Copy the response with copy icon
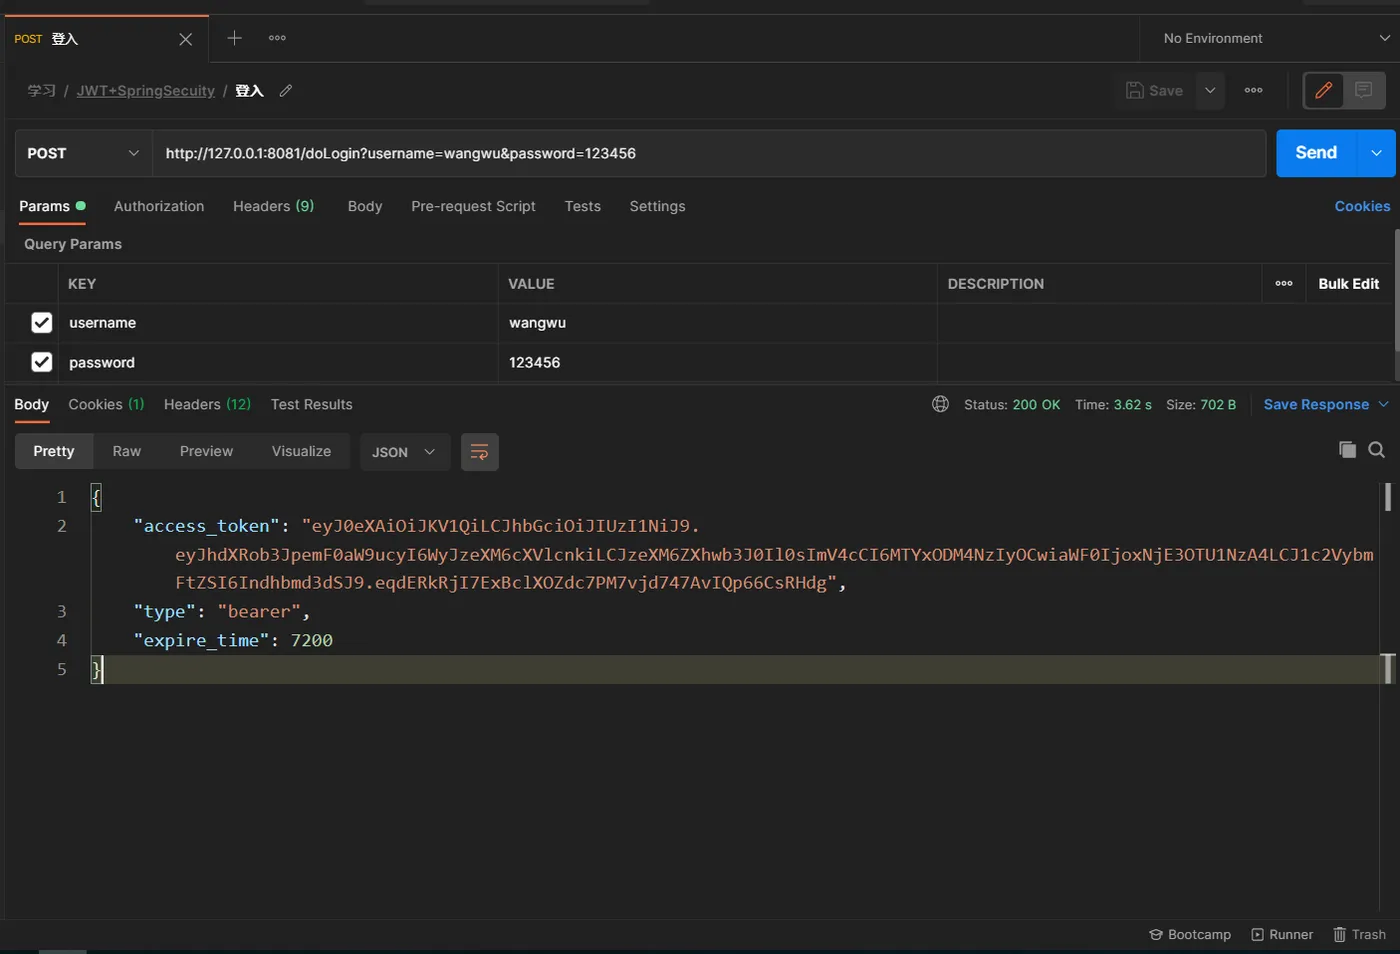The image size is (1400, 954). pyautogui.click(x=1347, y=450)
